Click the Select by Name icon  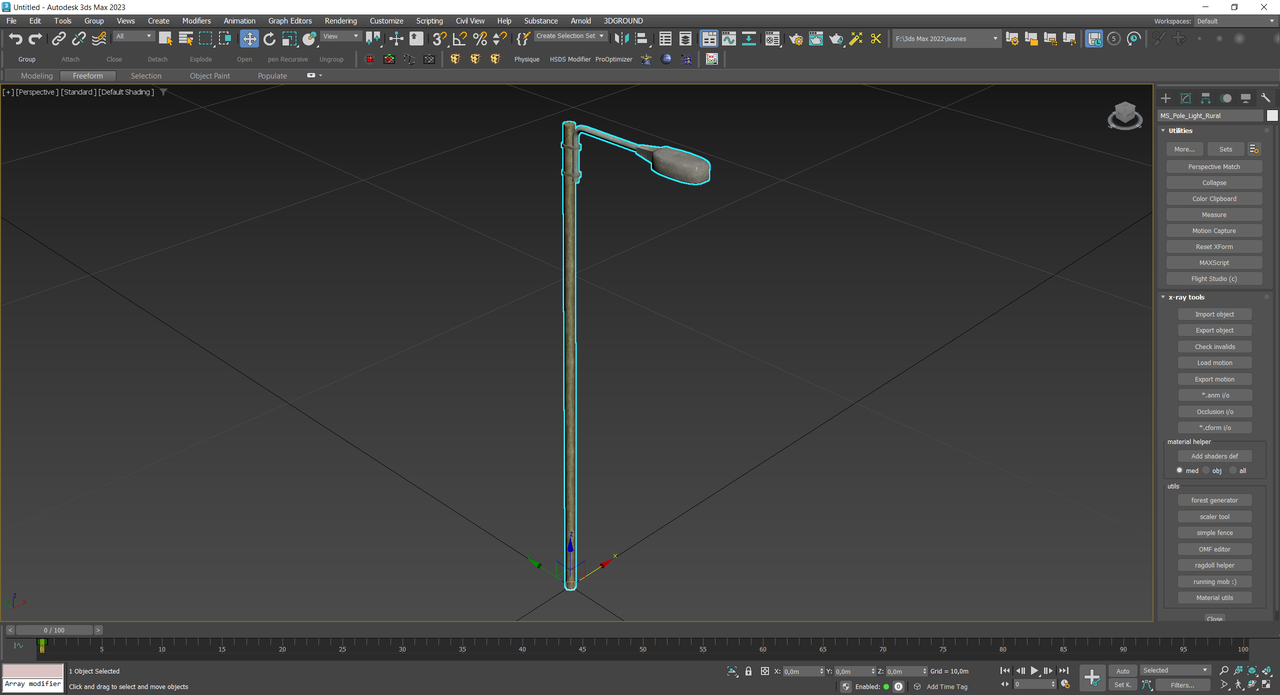(x=185, y=39)
